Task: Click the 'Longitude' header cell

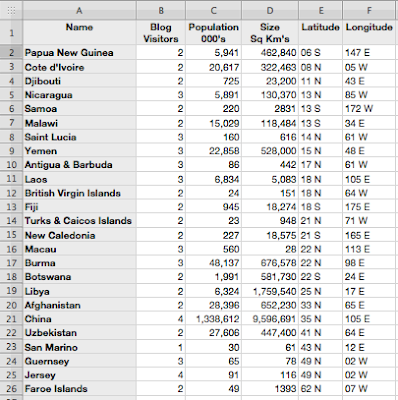Action: pyautogui.click(x=369, y=33)
